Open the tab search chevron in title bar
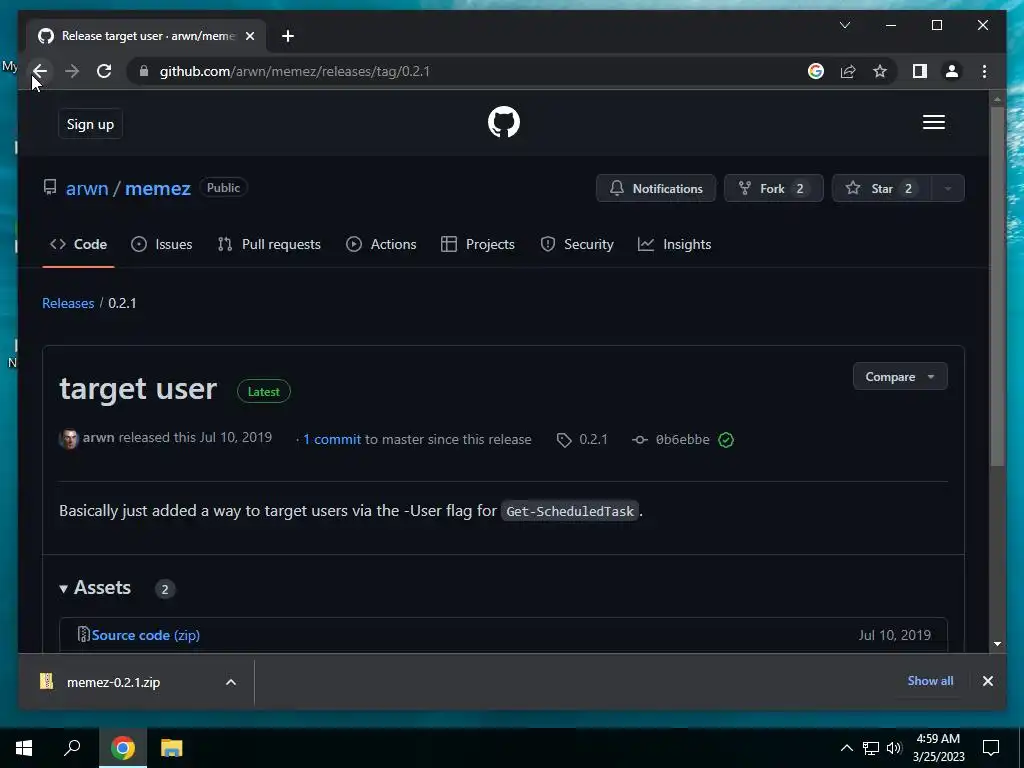 [844, 25]
